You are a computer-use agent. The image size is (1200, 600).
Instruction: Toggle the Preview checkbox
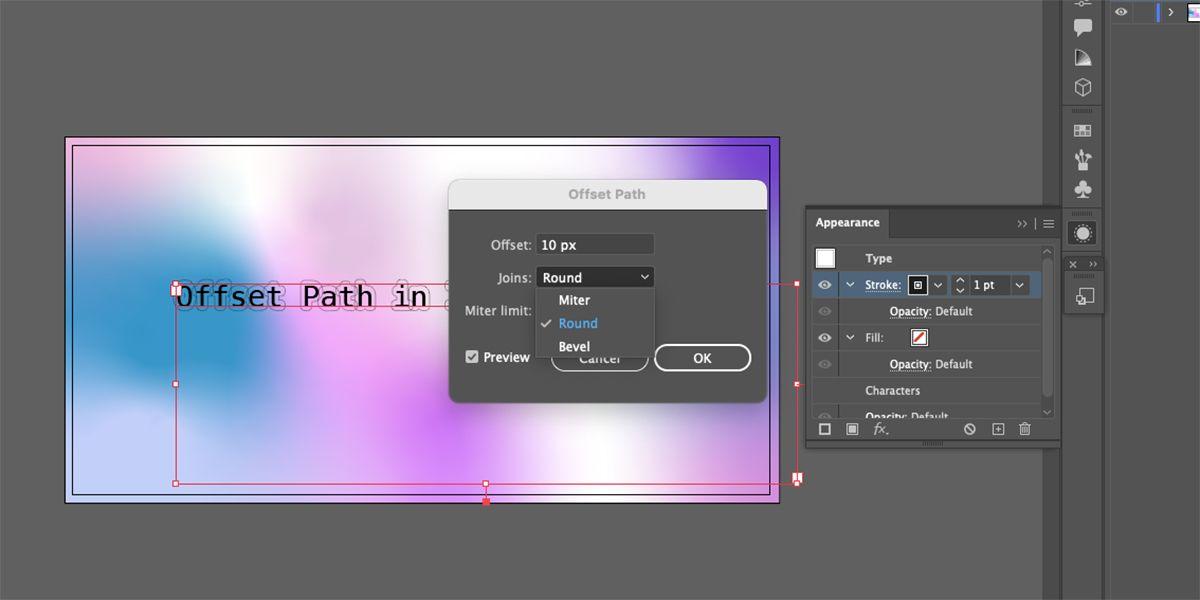click(472, 357)
